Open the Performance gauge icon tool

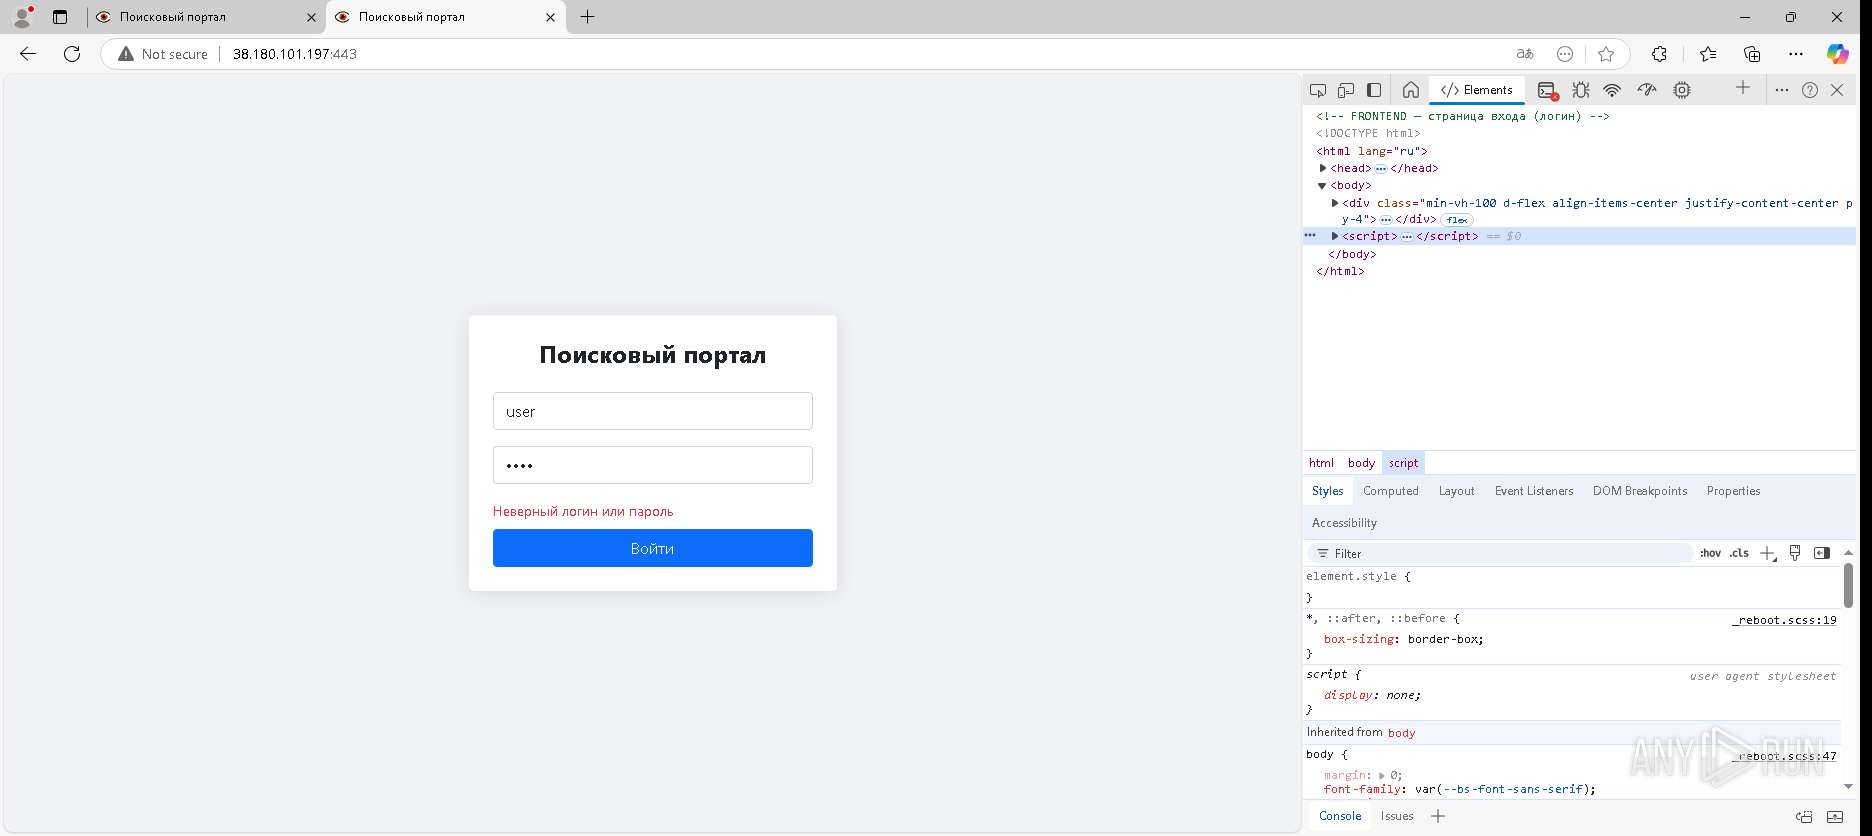pyautogui.click(x=1647, y=90)
